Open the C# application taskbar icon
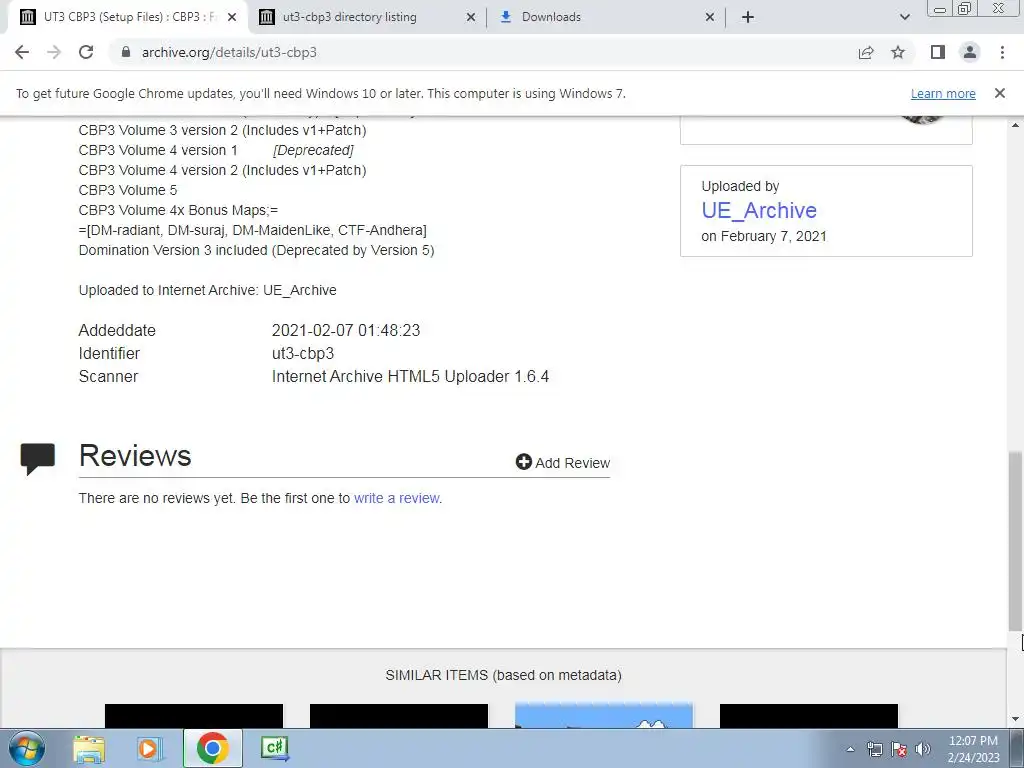Viewport: 1024px width, 768px height. click(x=275, y=748)
